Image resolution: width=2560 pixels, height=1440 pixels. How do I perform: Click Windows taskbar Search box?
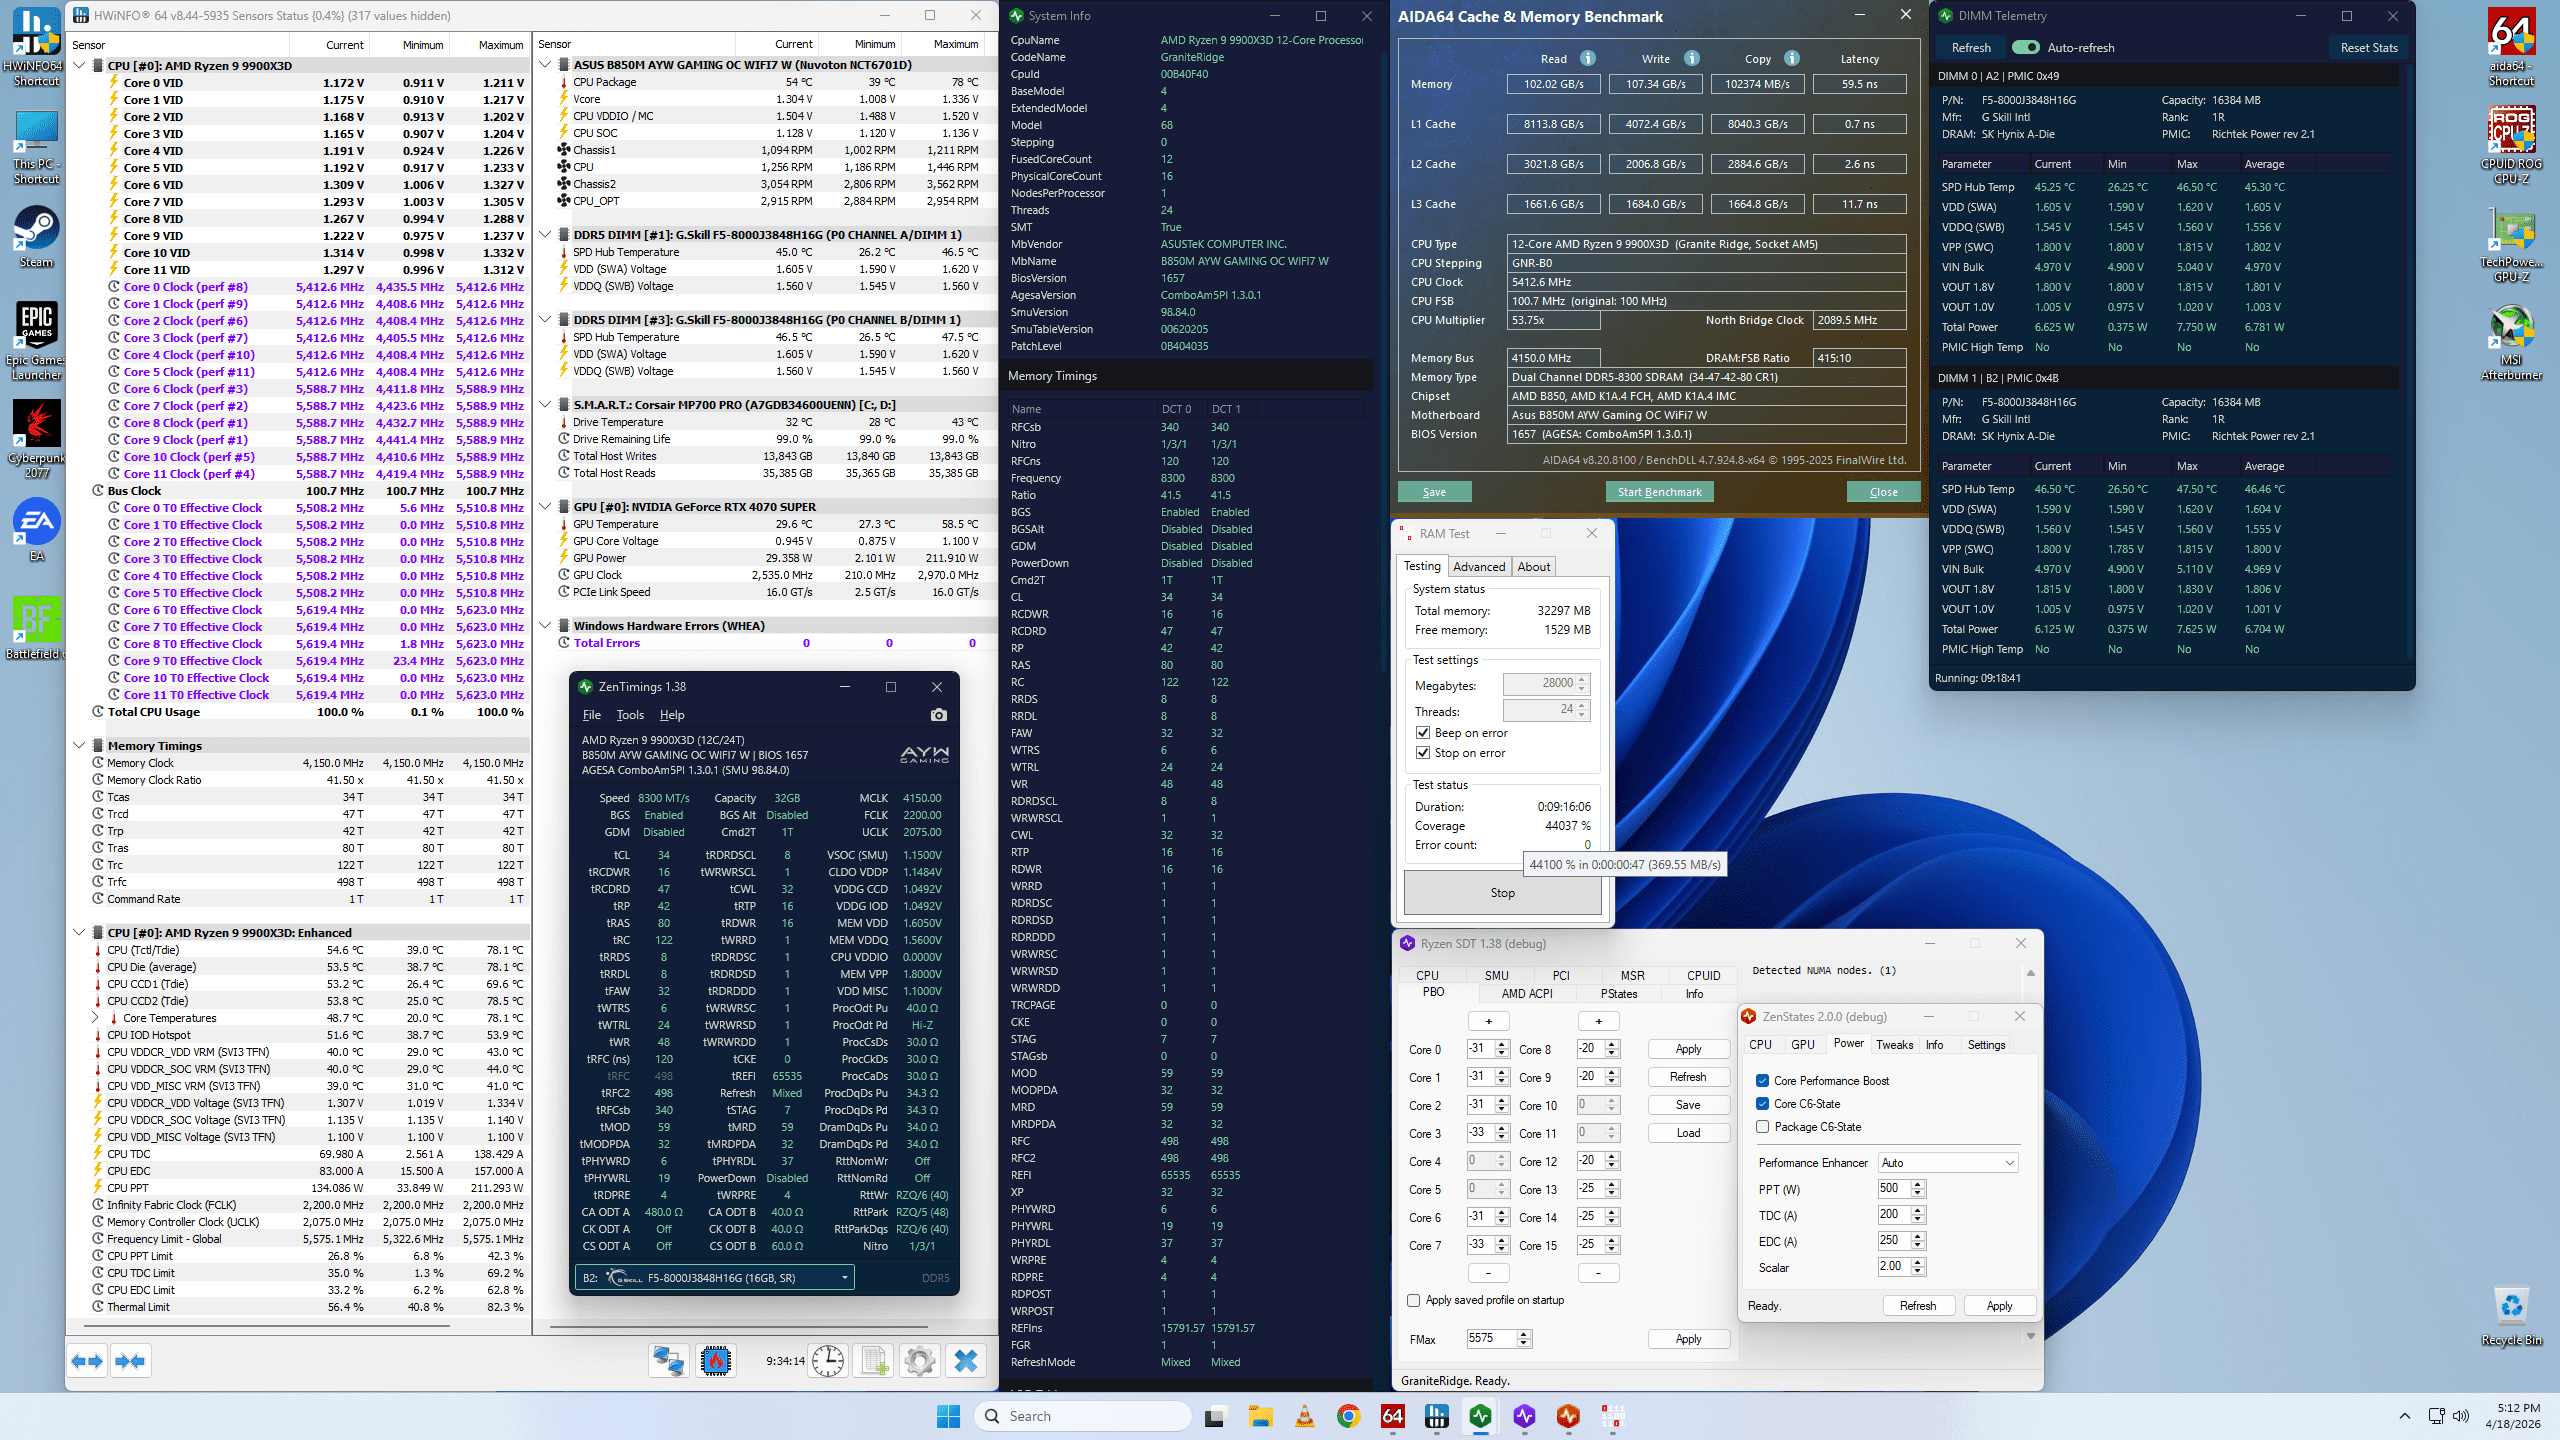pyautogui.click(x=1083, y=1416)
